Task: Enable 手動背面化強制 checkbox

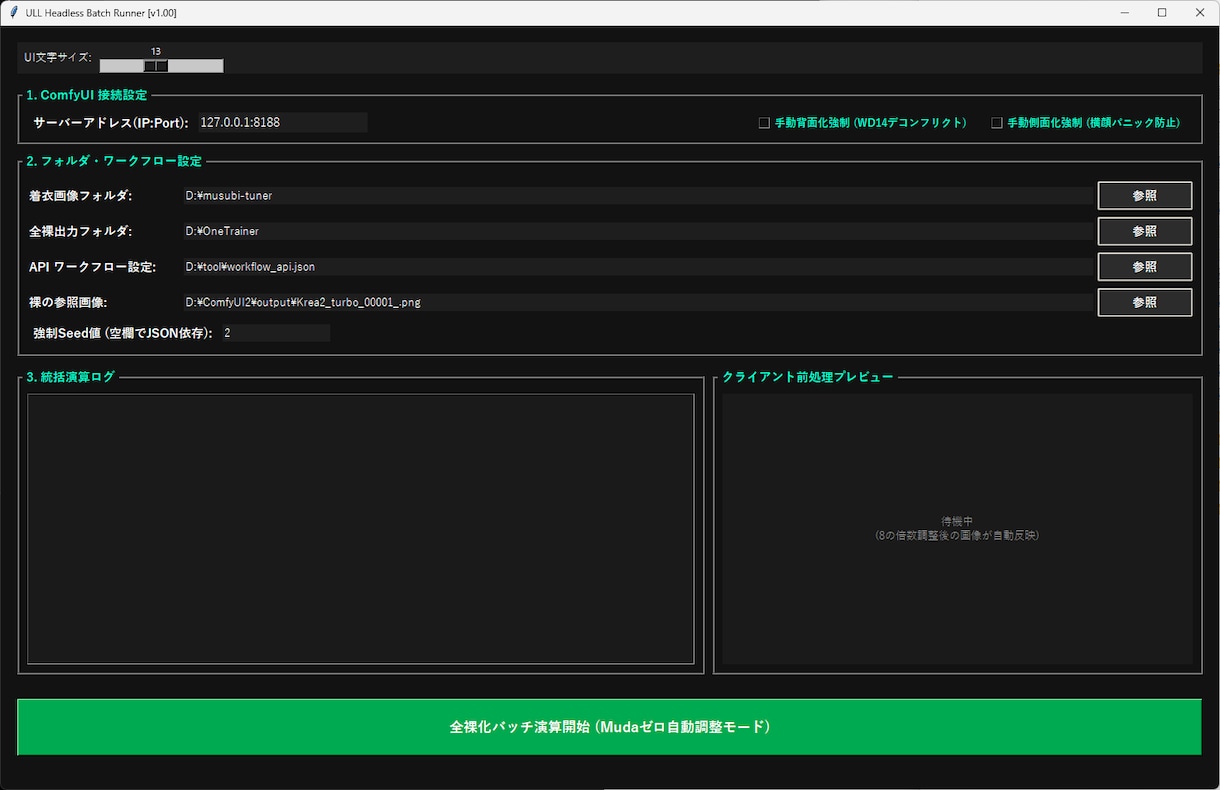Action: pyautogui.click(x=764, y=123)
